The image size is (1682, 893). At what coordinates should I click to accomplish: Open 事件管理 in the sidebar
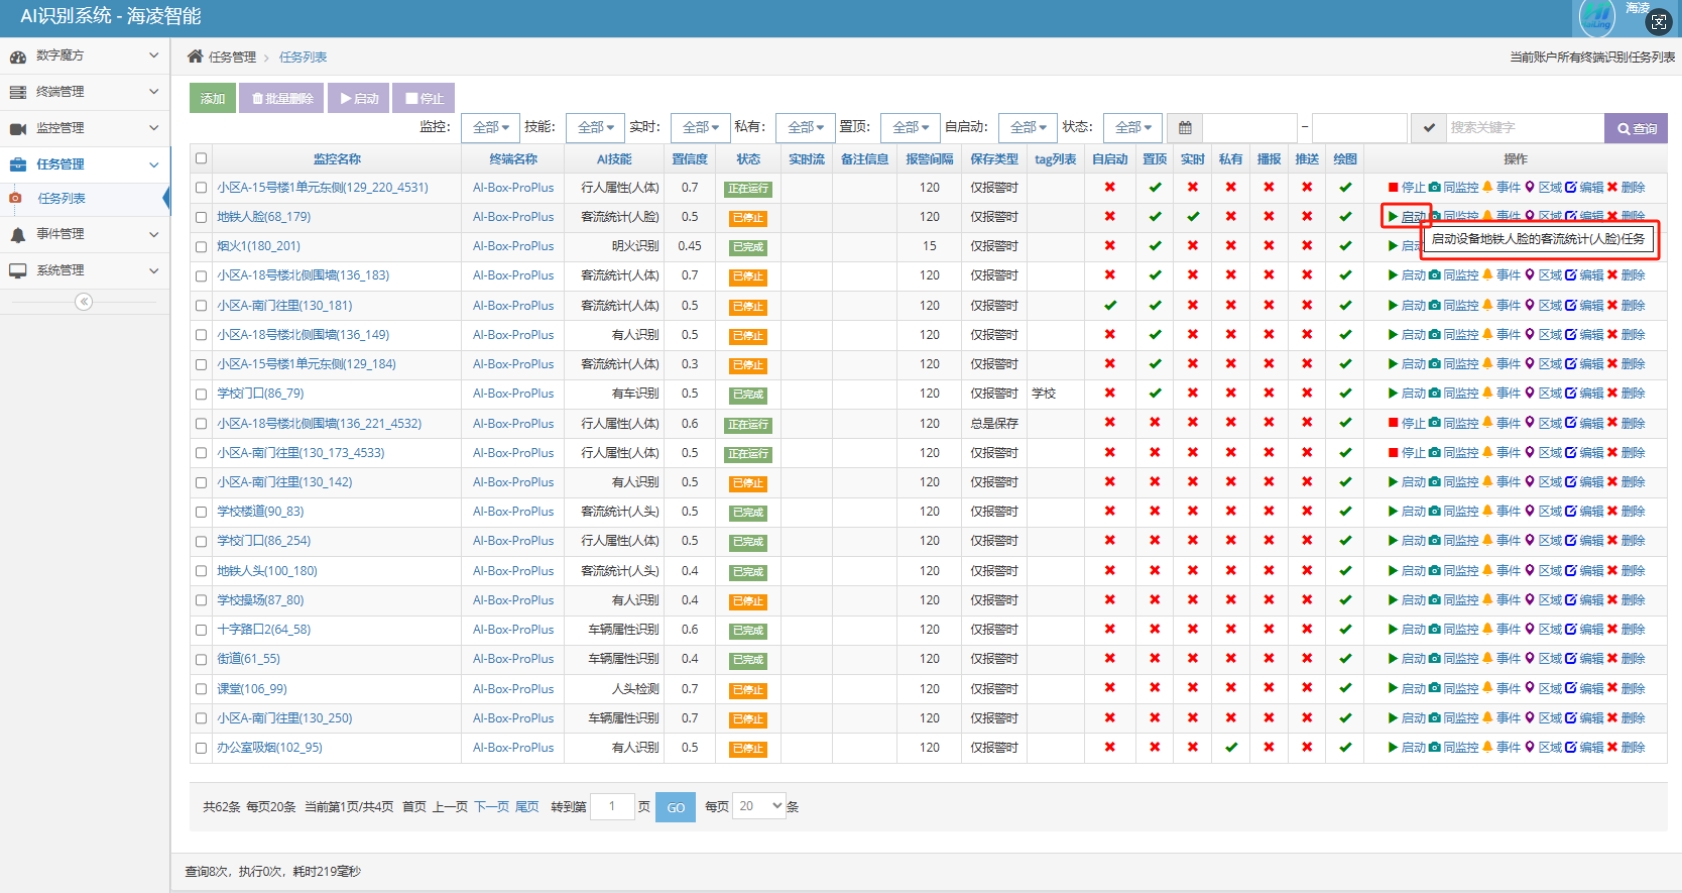[84, 234]
